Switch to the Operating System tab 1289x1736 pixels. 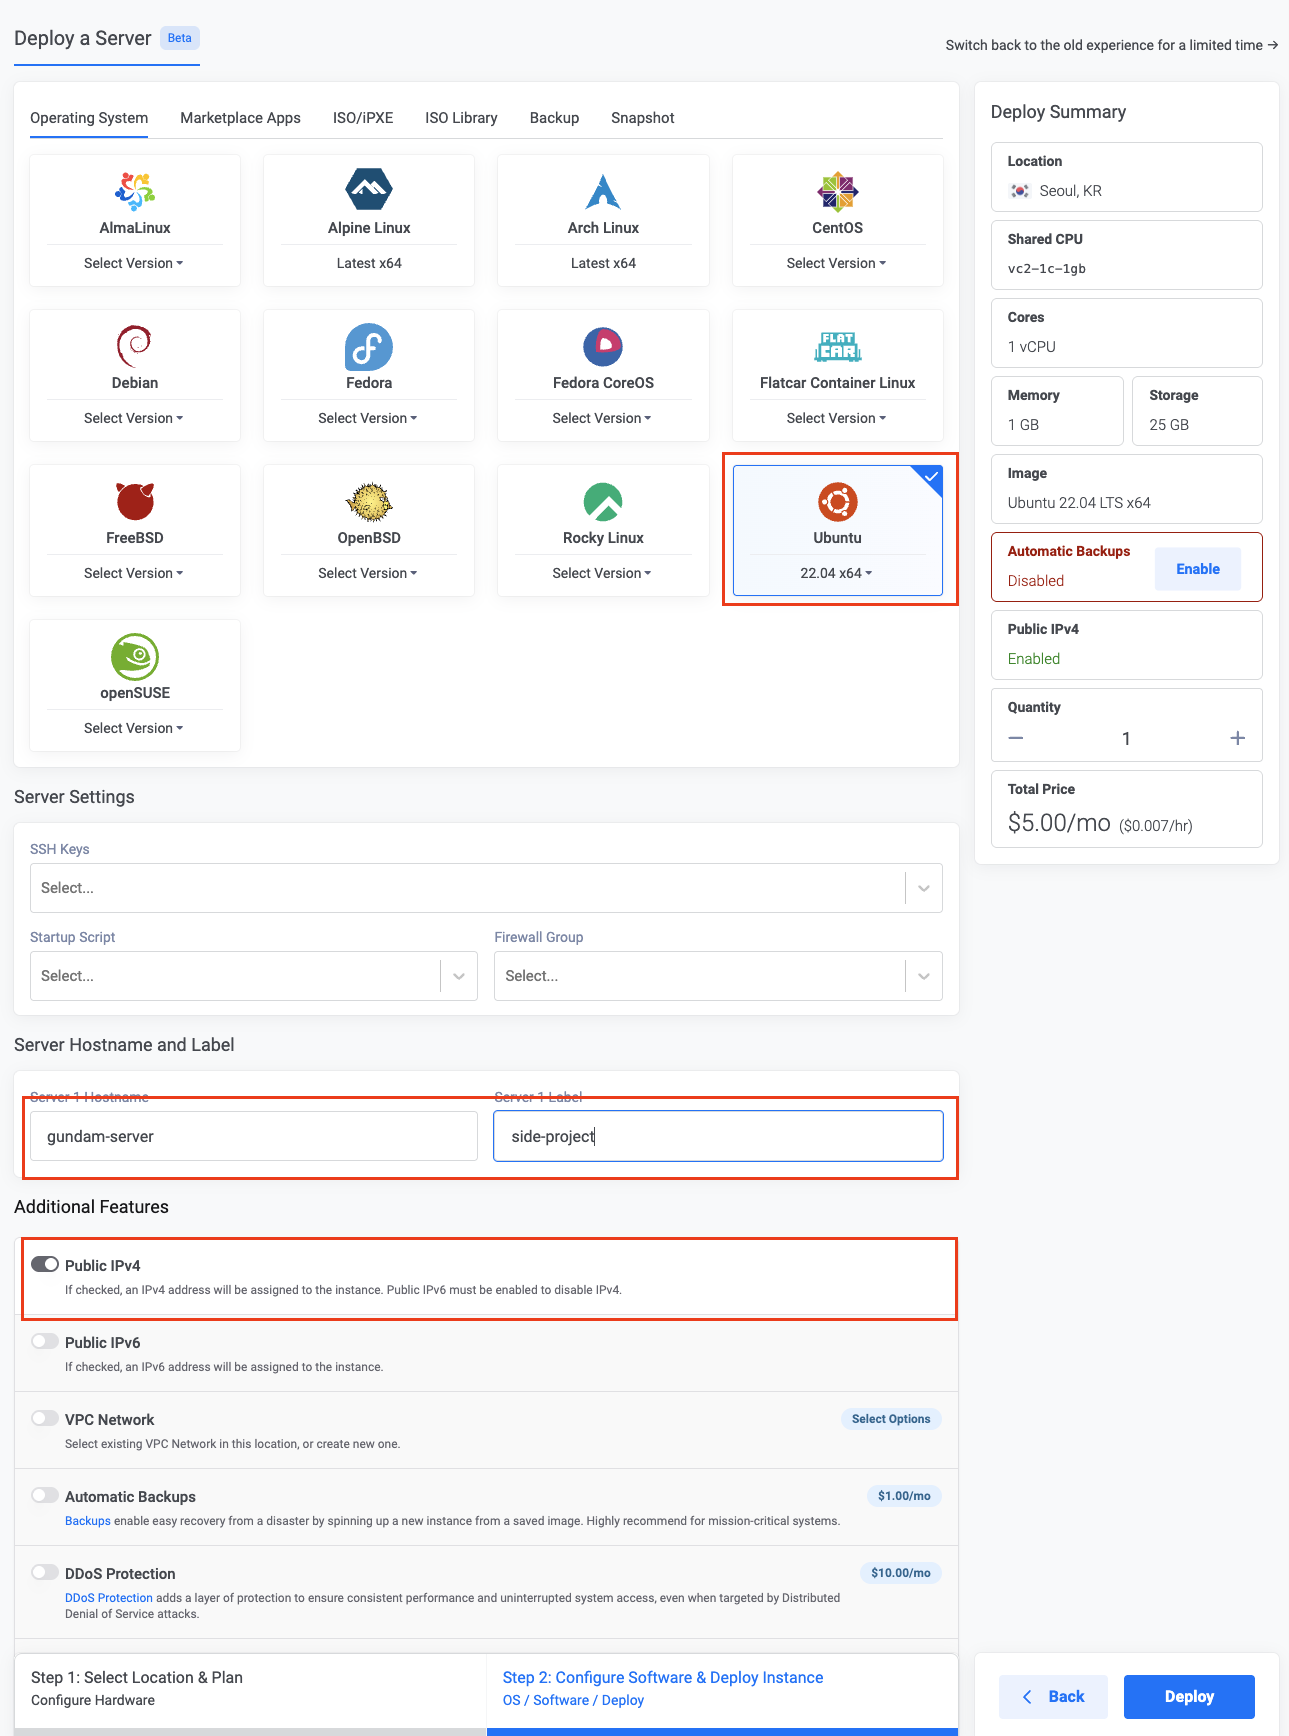89,118
